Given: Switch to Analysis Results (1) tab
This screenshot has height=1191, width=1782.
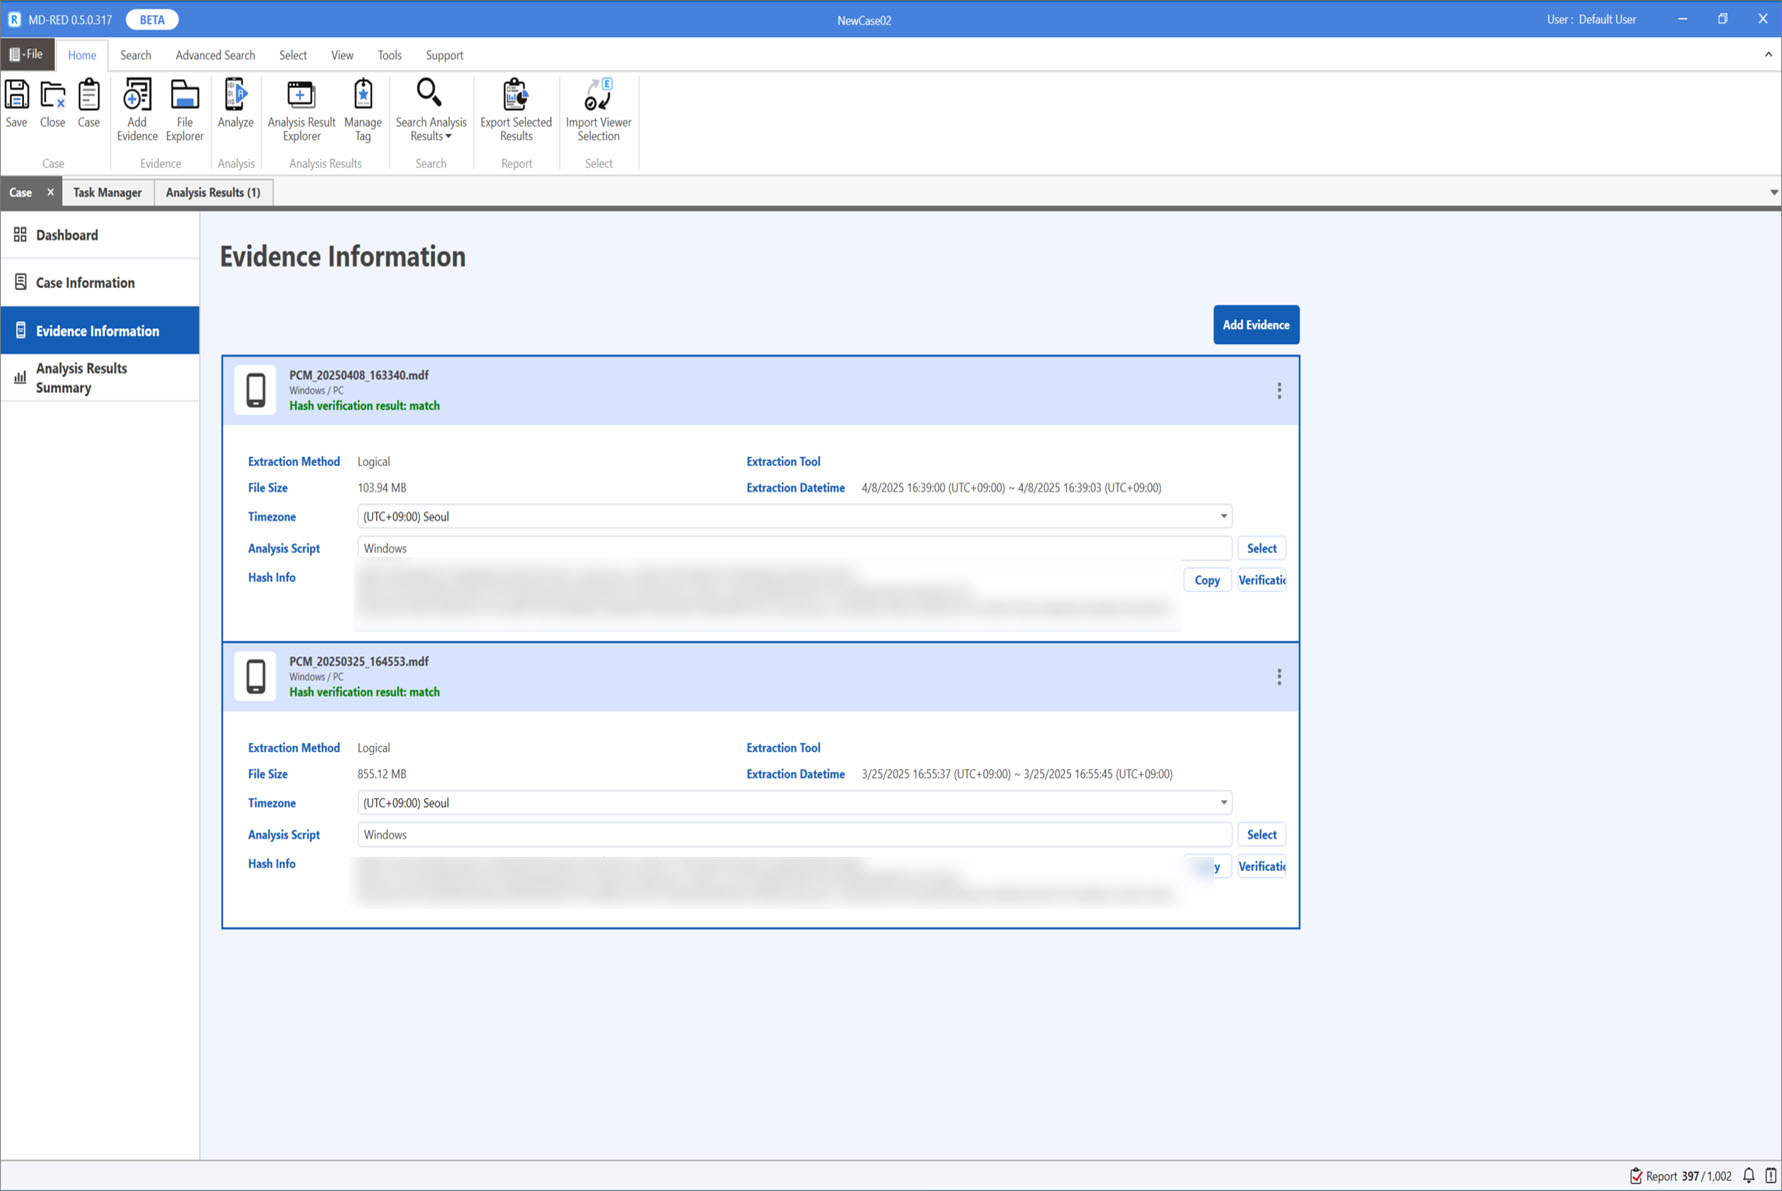Looking at the screenshot, I should tap(213, 192).
